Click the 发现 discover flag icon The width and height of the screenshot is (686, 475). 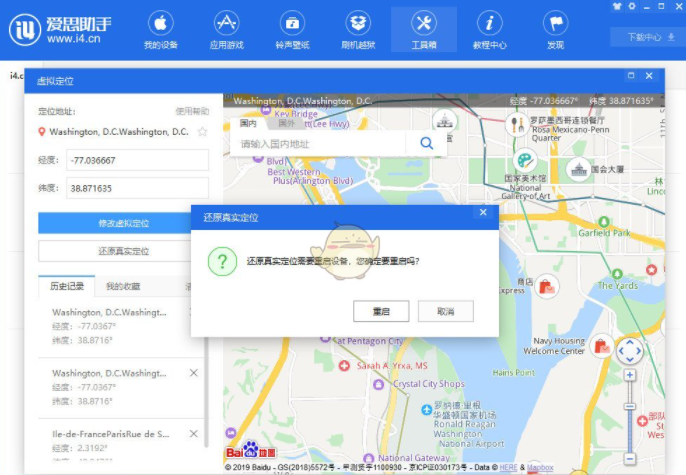click(x=555, y=30)
